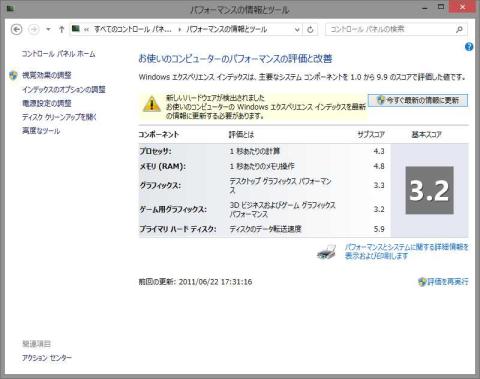The height and width of the screenshot is (379, 480).
Task: Click the 4.3 processor subscore
Action: tap(379, 151)
